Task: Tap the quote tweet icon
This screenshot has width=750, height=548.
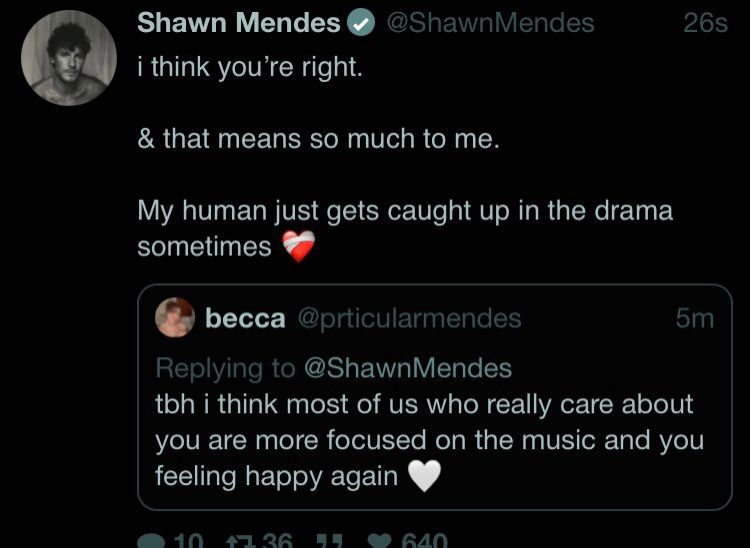Action: pos(330,542)
